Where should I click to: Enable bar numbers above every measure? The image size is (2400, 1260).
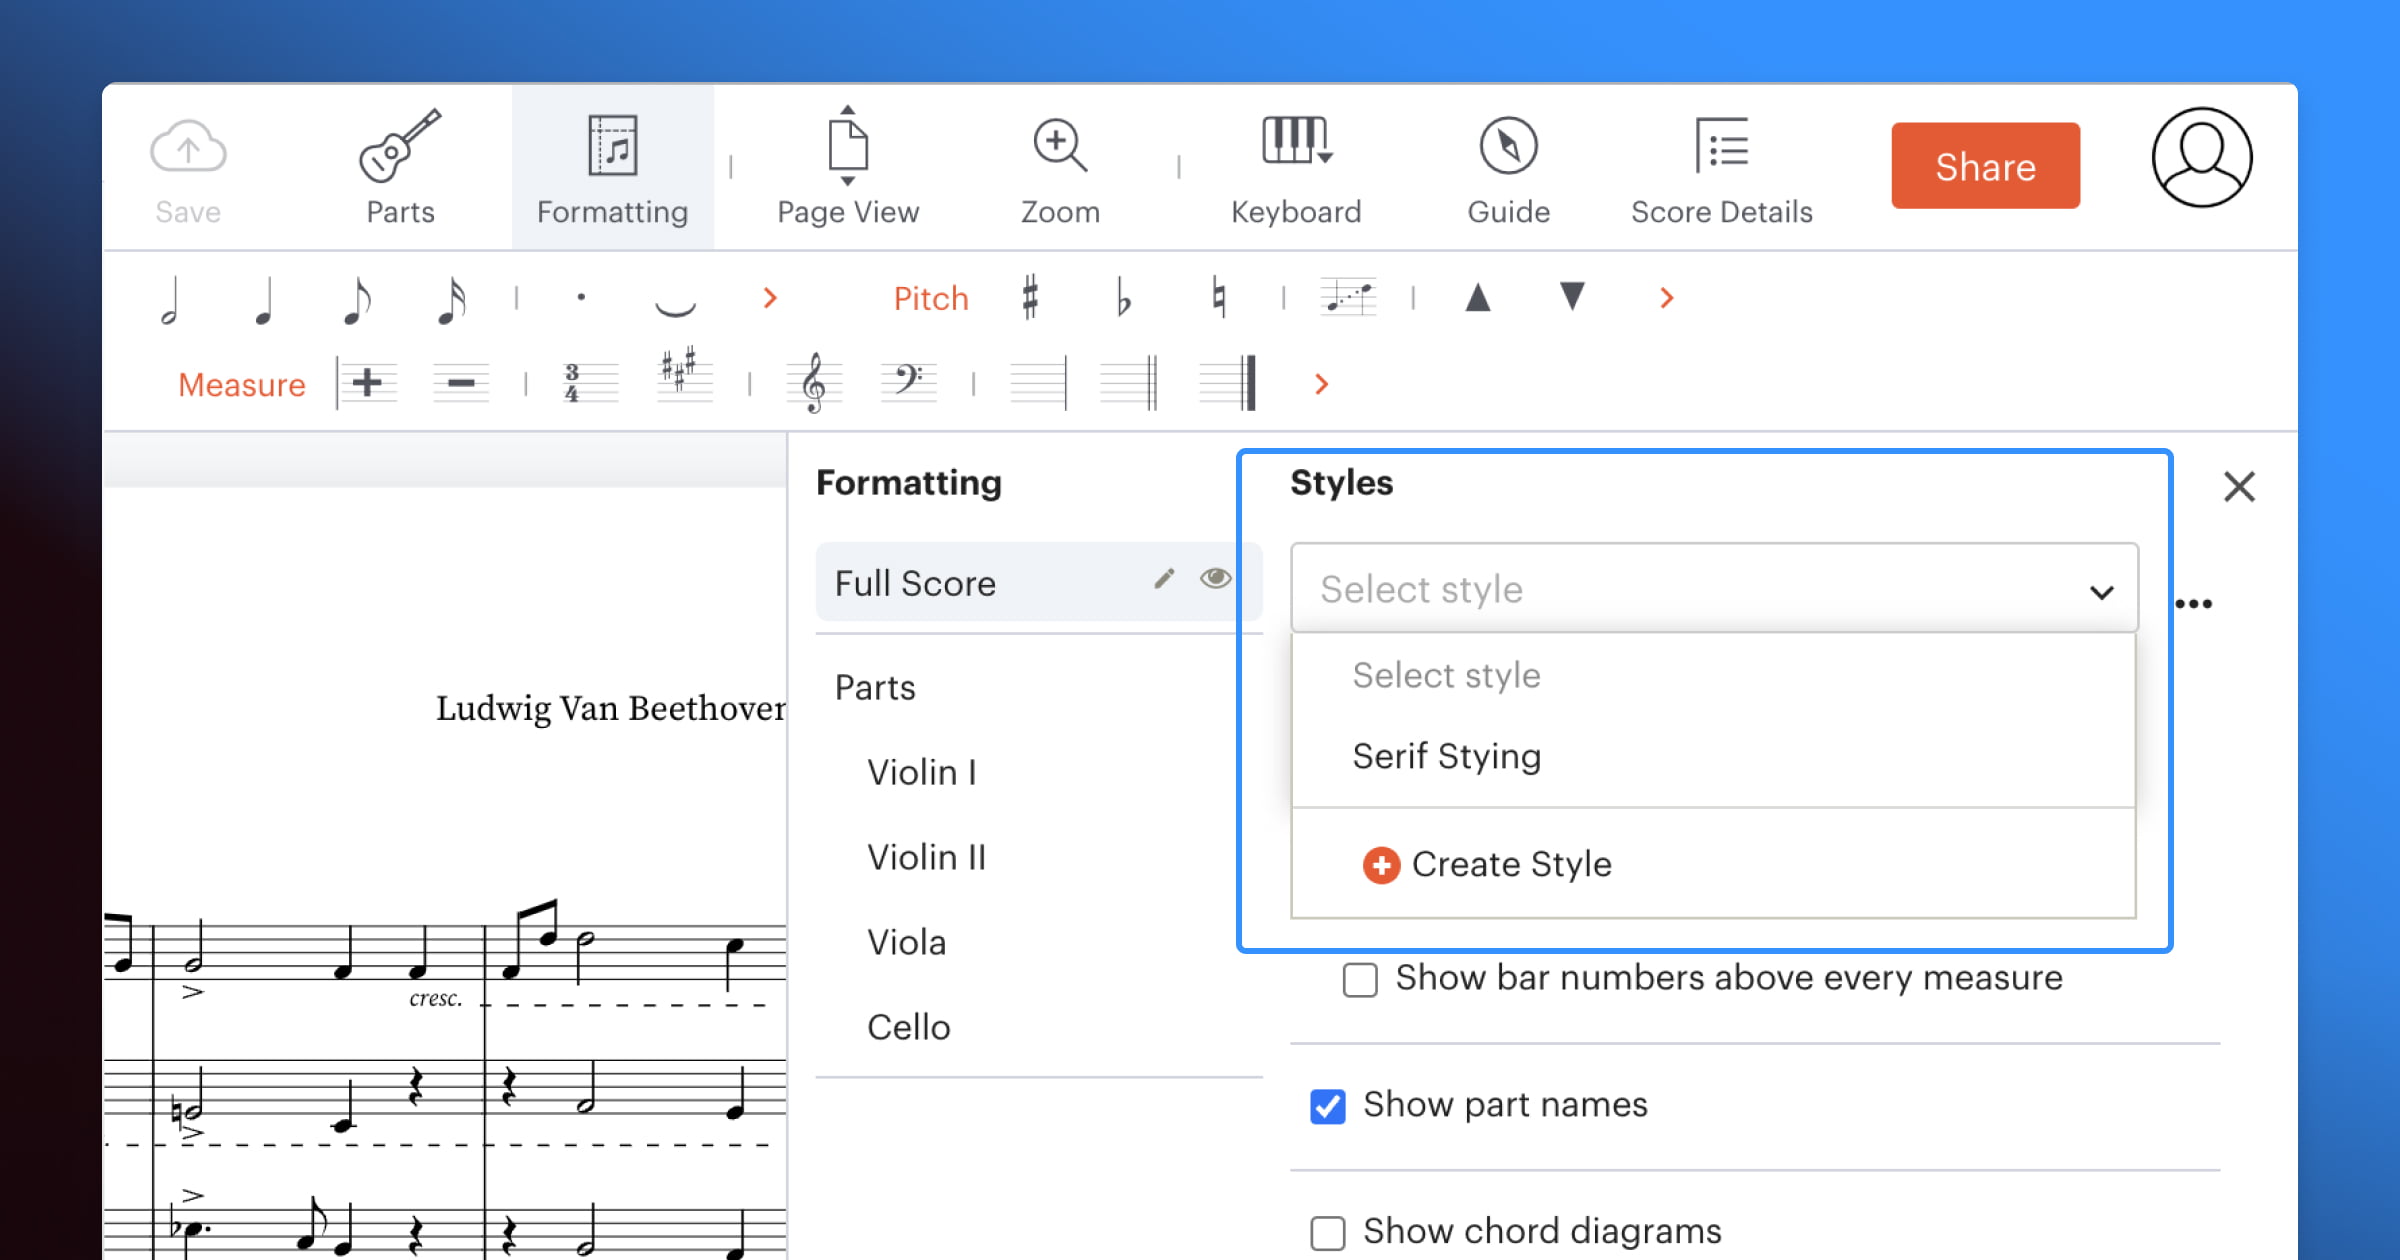point(1360,980)
